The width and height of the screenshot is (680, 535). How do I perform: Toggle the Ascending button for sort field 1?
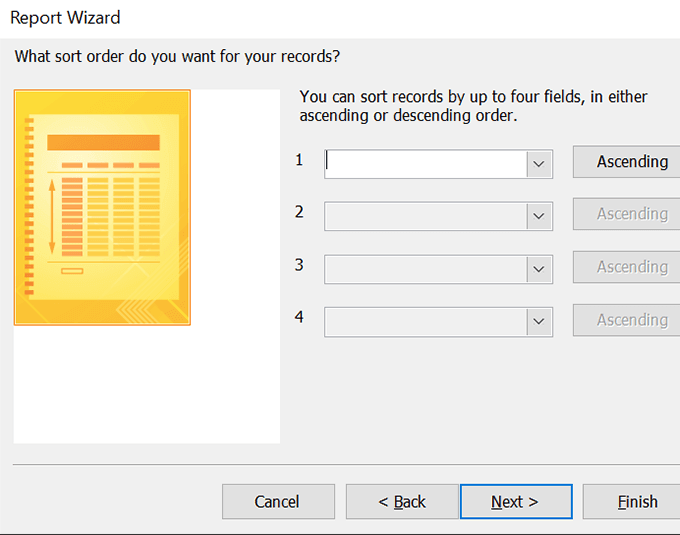[x=627, y=162]
